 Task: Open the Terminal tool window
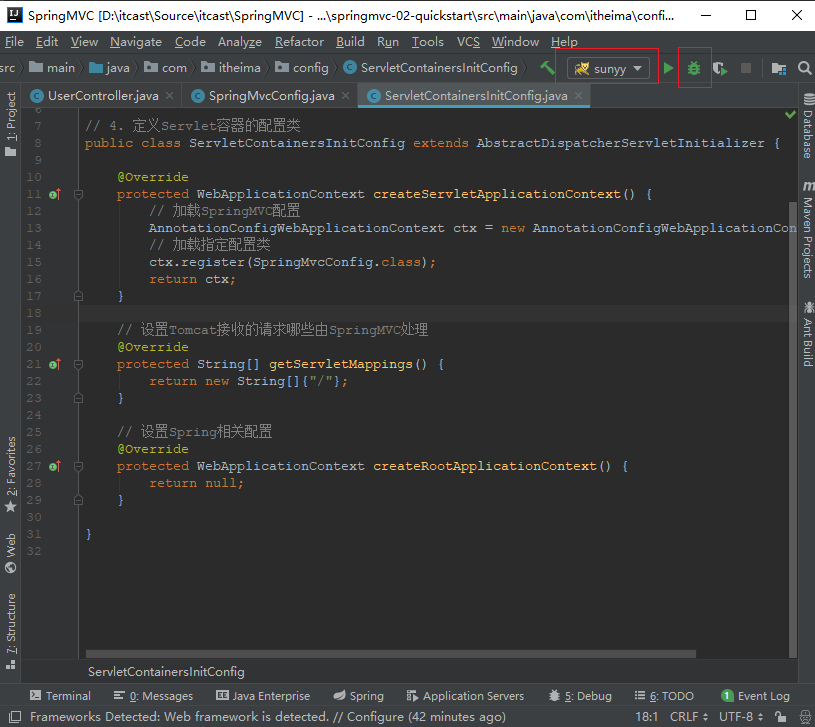coord(60,696)
